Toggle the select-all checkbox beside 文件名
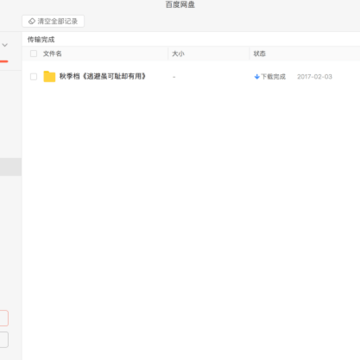 [33, 54]
